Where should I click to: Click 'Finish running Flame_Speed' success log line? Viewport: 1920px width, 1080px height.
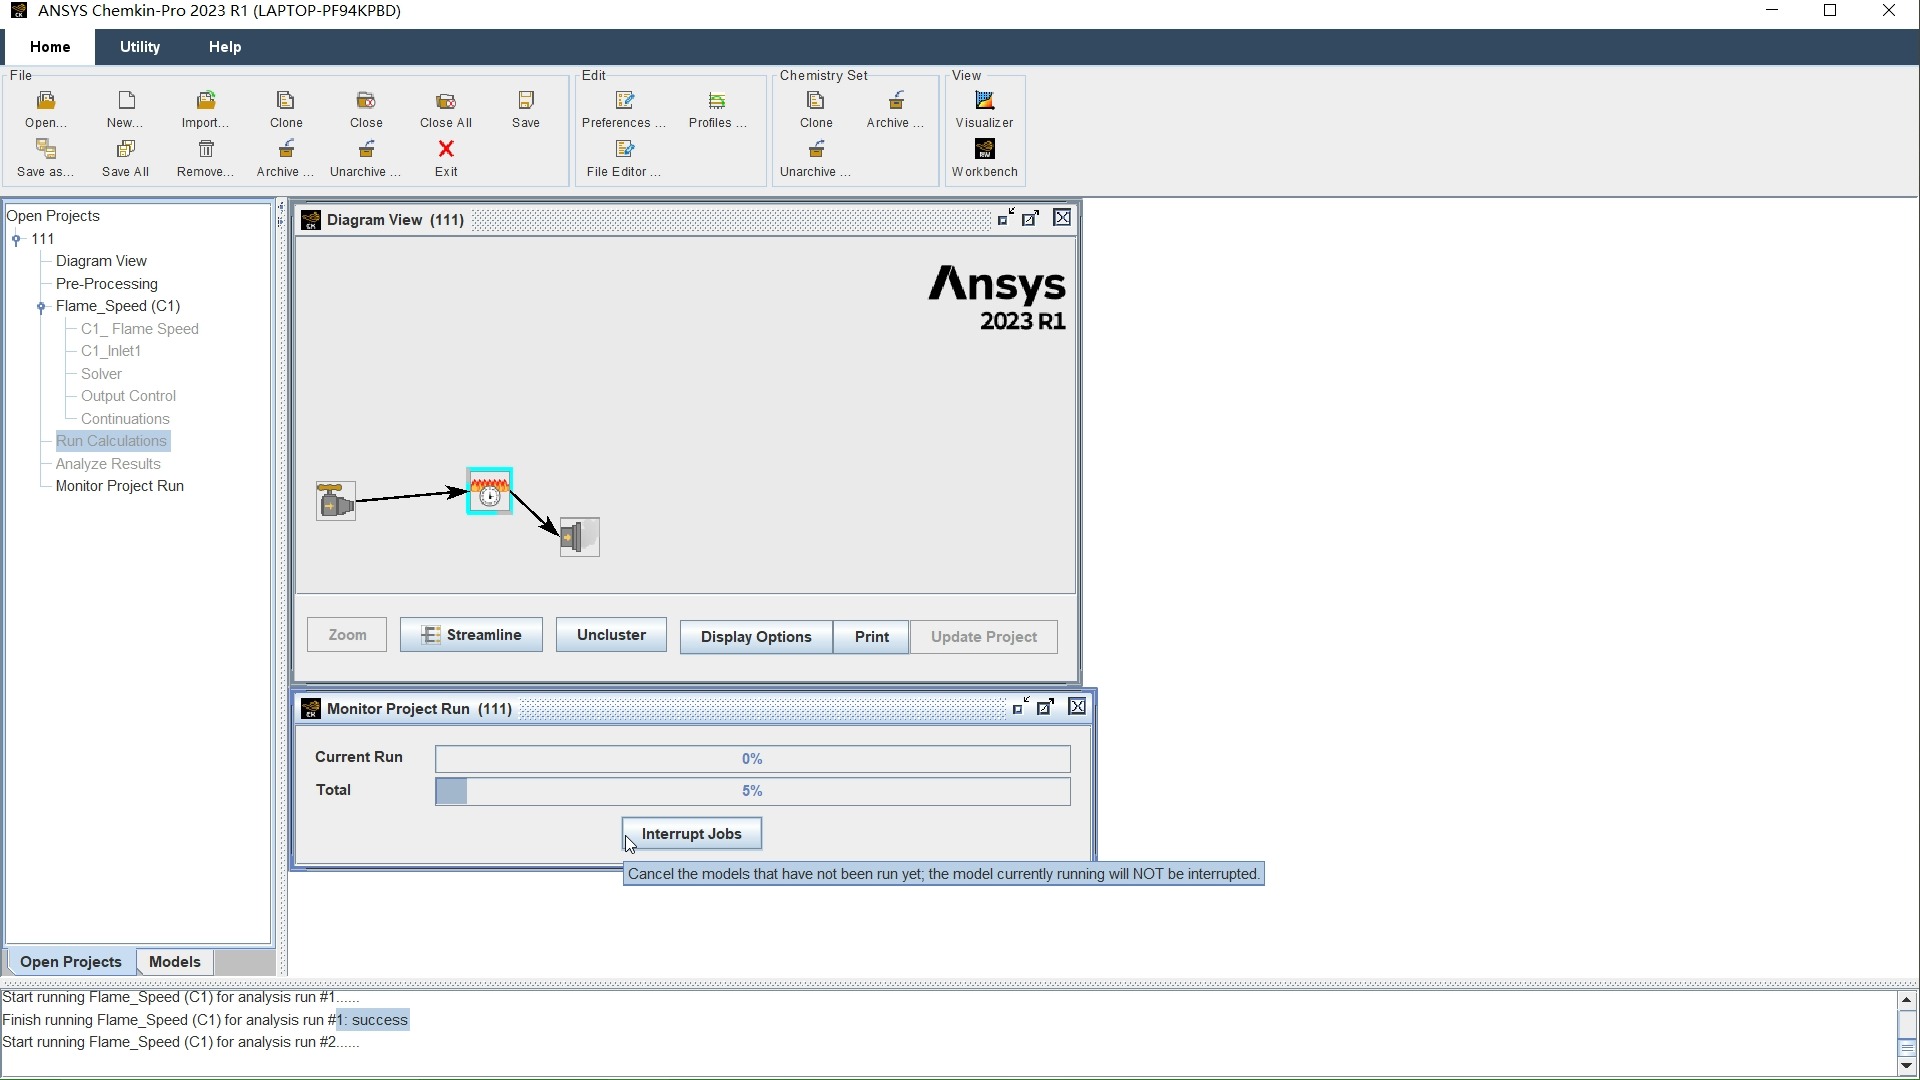pos(205,1020)
